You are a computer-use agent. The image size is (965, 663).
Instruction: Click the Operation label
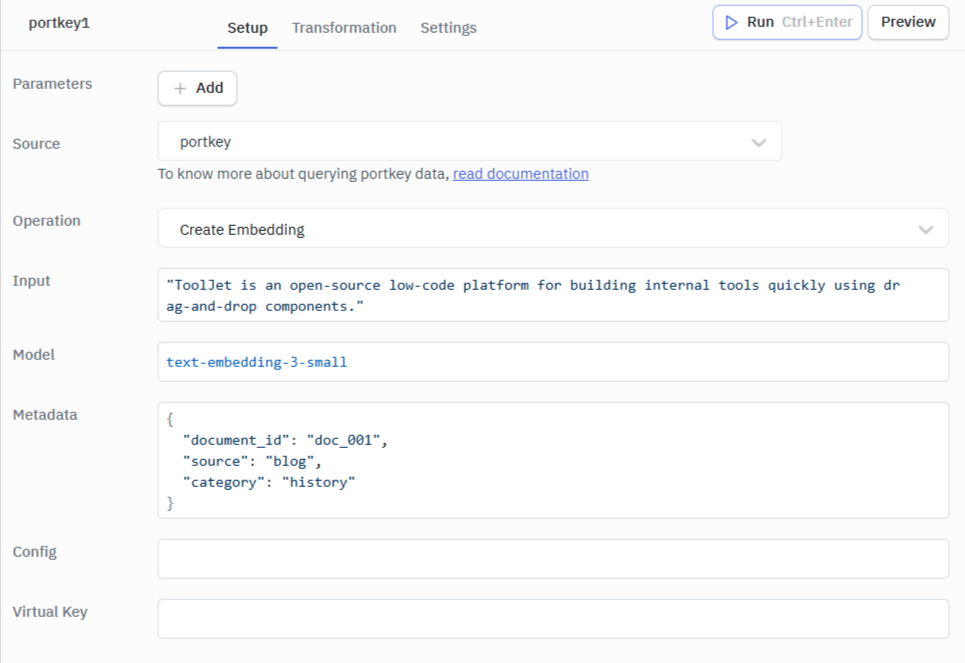pyautogui.click(x=46, y=221)
